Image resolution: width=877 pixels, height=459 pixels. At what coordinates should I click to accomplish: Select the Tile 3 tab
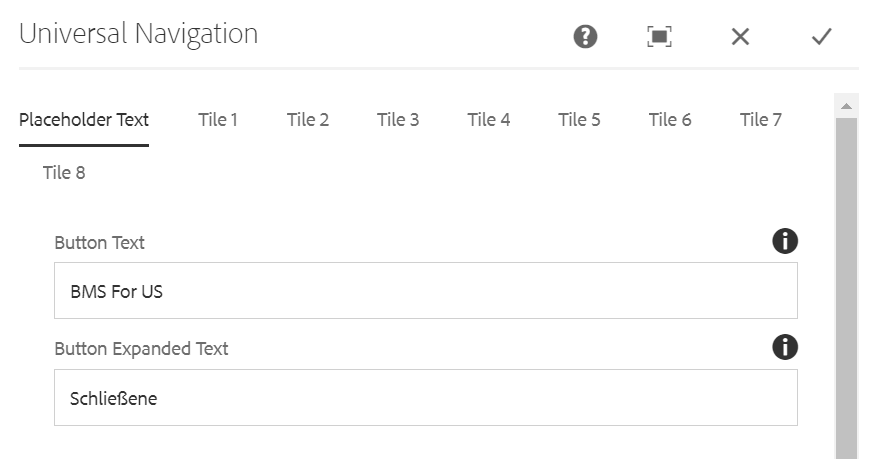(x=398, y=120)
